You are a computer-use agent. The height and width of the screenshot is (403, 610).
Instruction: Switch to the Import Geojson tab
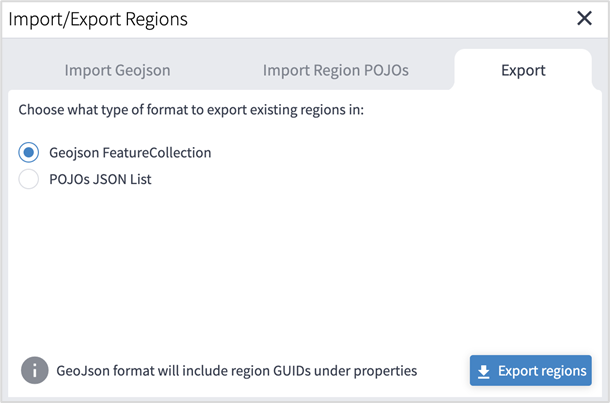pyautogui.click(x=117, y=71)
